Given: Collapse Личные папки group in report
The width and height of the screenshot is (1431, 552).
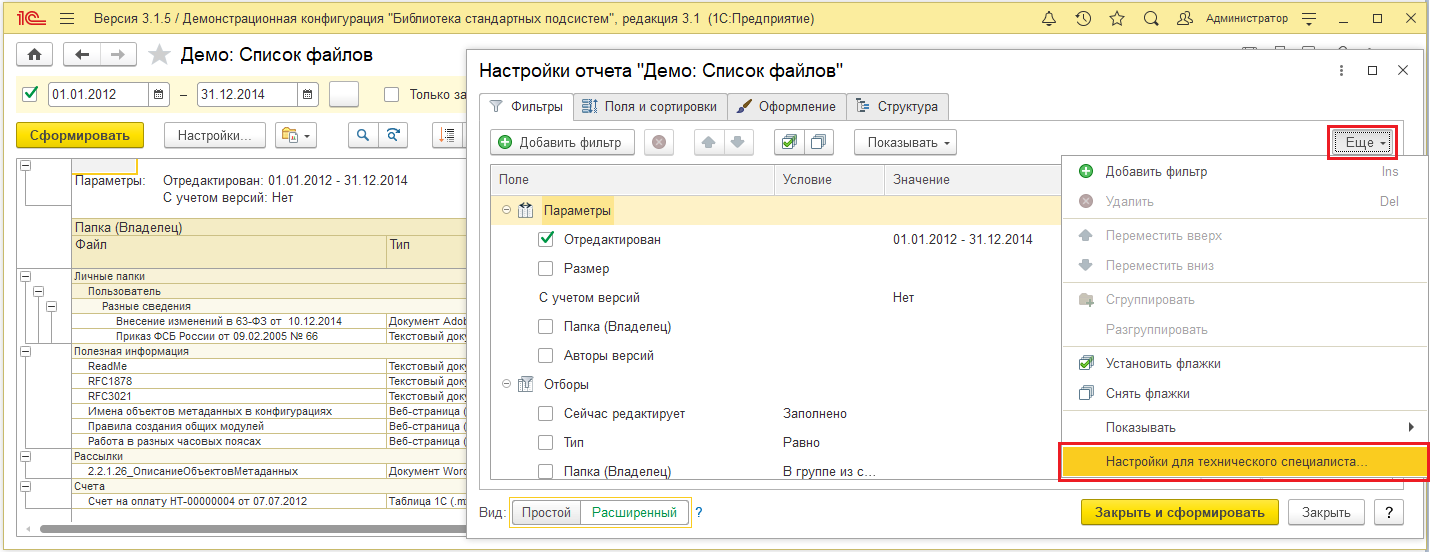Looking at the screenshot, I should tap(25, 276).
